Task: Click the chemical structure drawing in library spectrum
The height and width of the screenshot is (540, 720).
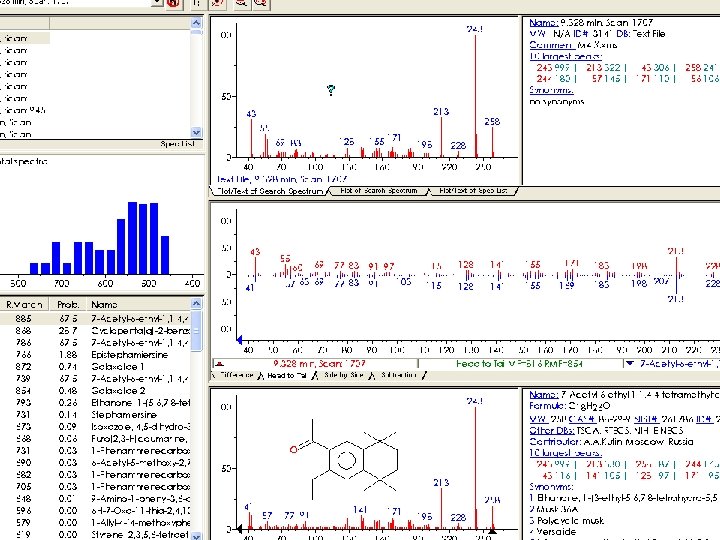Action: (x=343, y=459)
